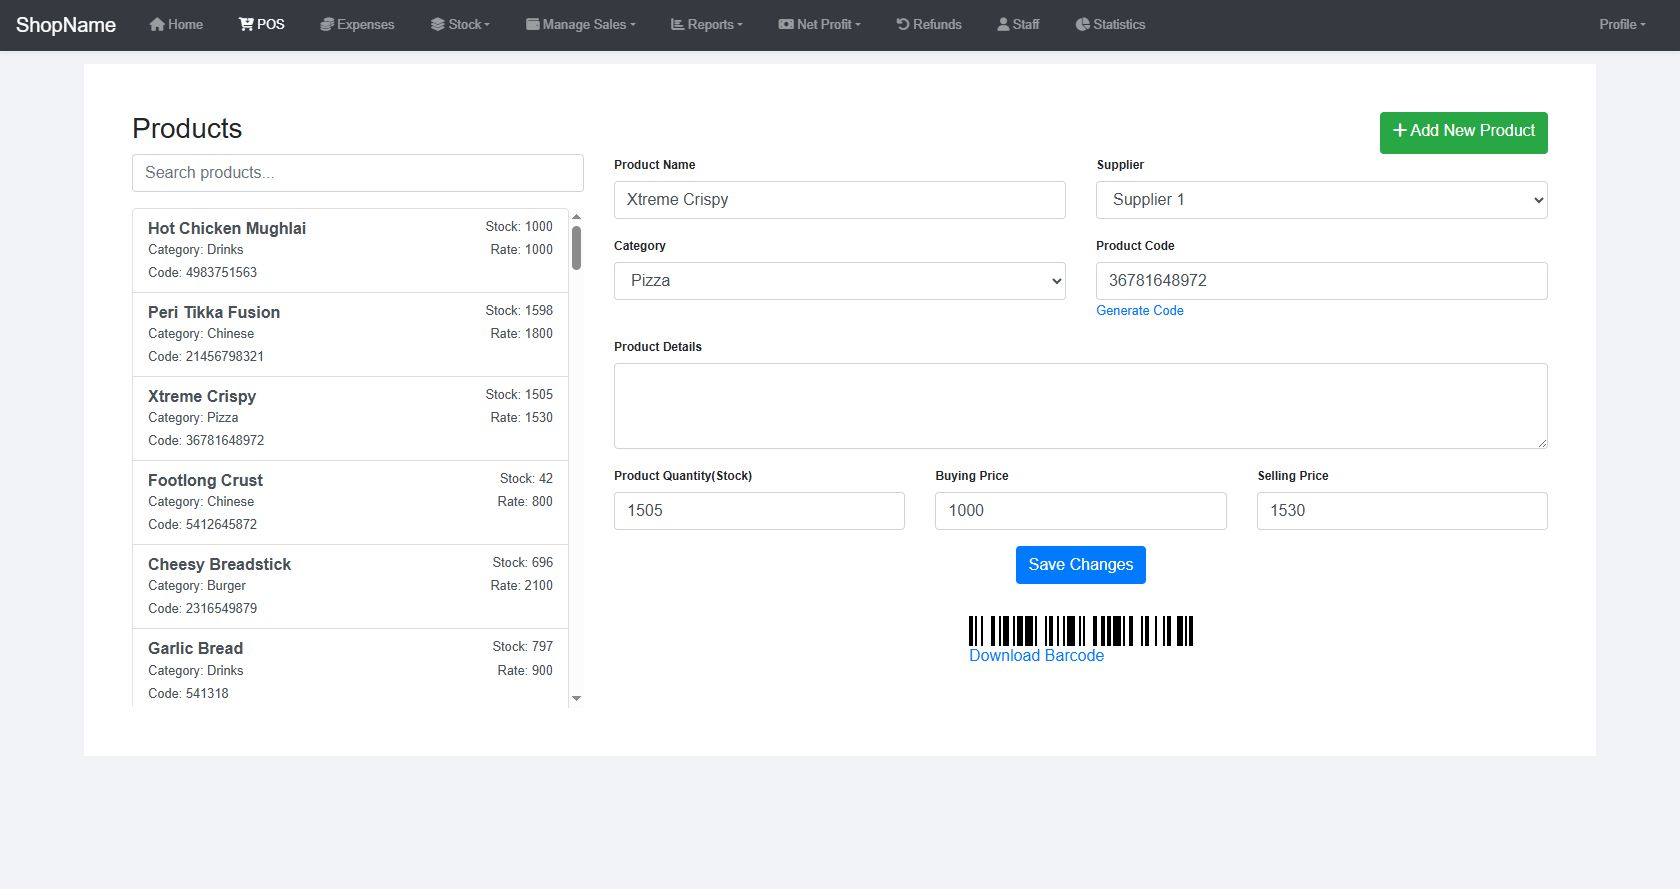Click the Generate Code link
1680x889 pixels.
pos(1139,311)
